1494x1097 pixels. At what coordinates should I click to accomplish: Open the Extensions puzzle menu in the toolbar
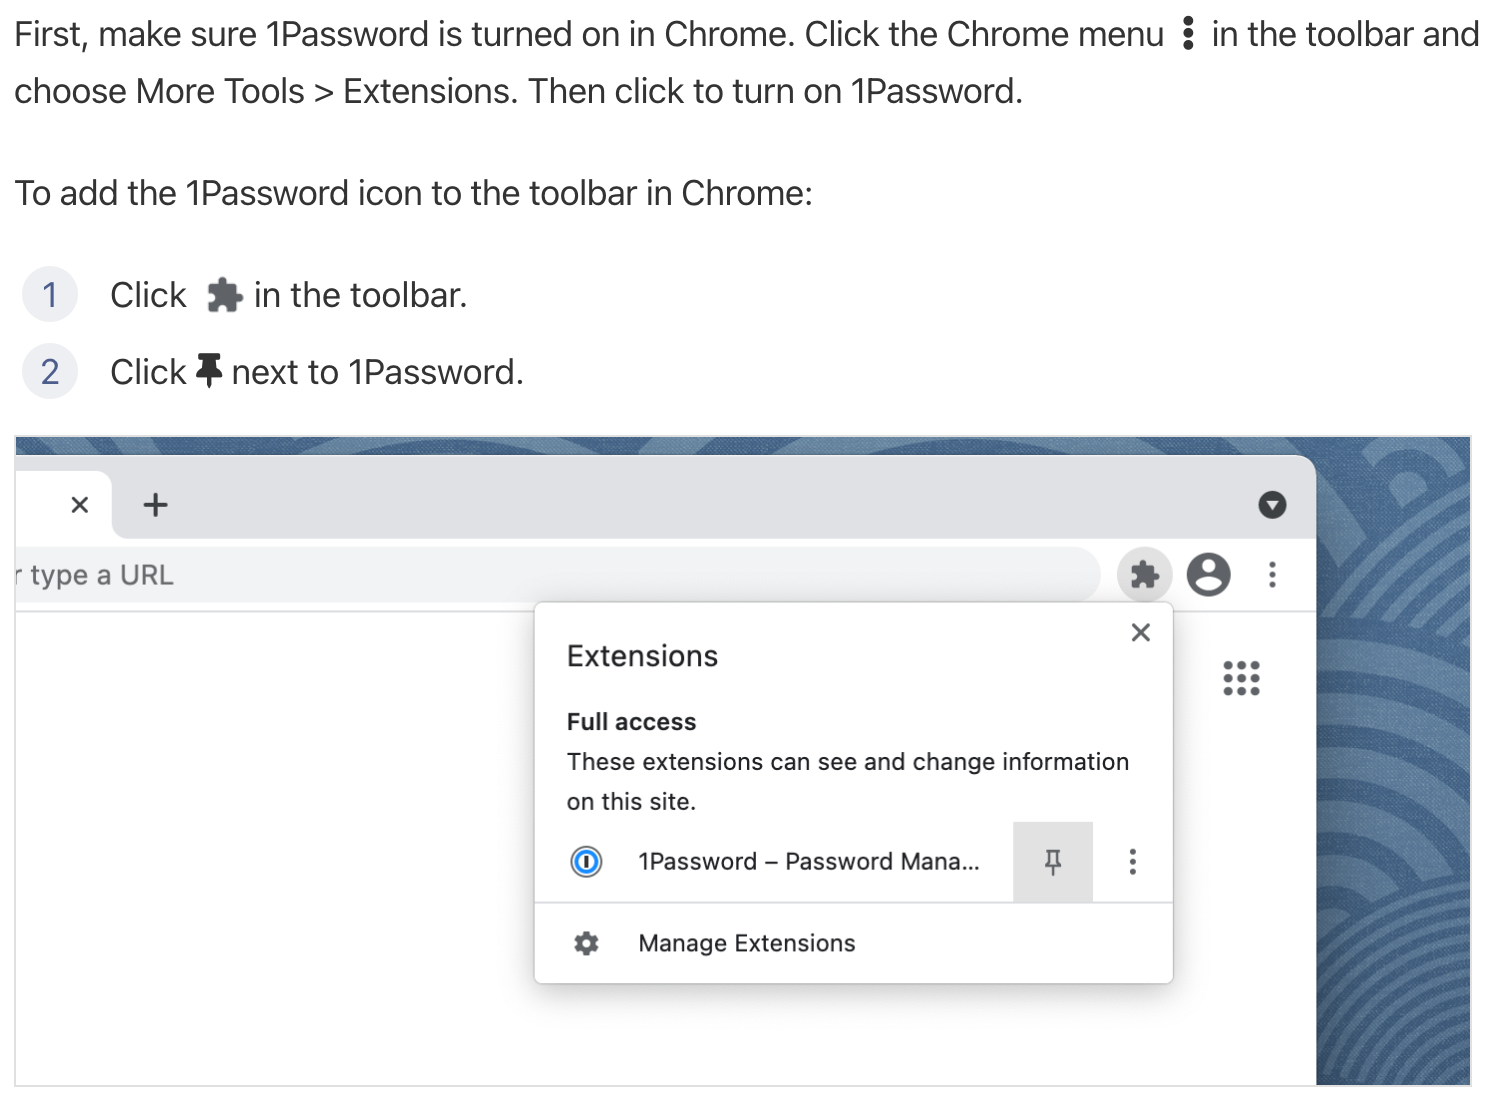click(x=1143, y=574)
